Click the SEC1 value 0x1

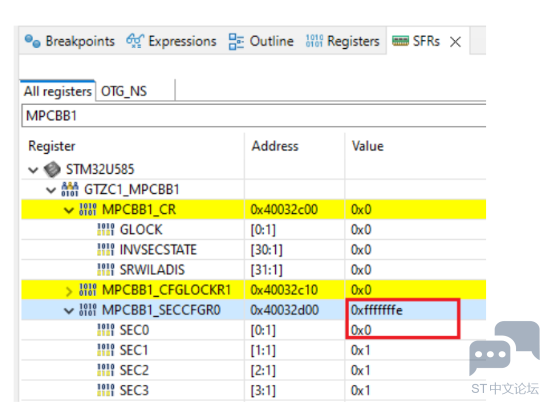pos(360,350)
